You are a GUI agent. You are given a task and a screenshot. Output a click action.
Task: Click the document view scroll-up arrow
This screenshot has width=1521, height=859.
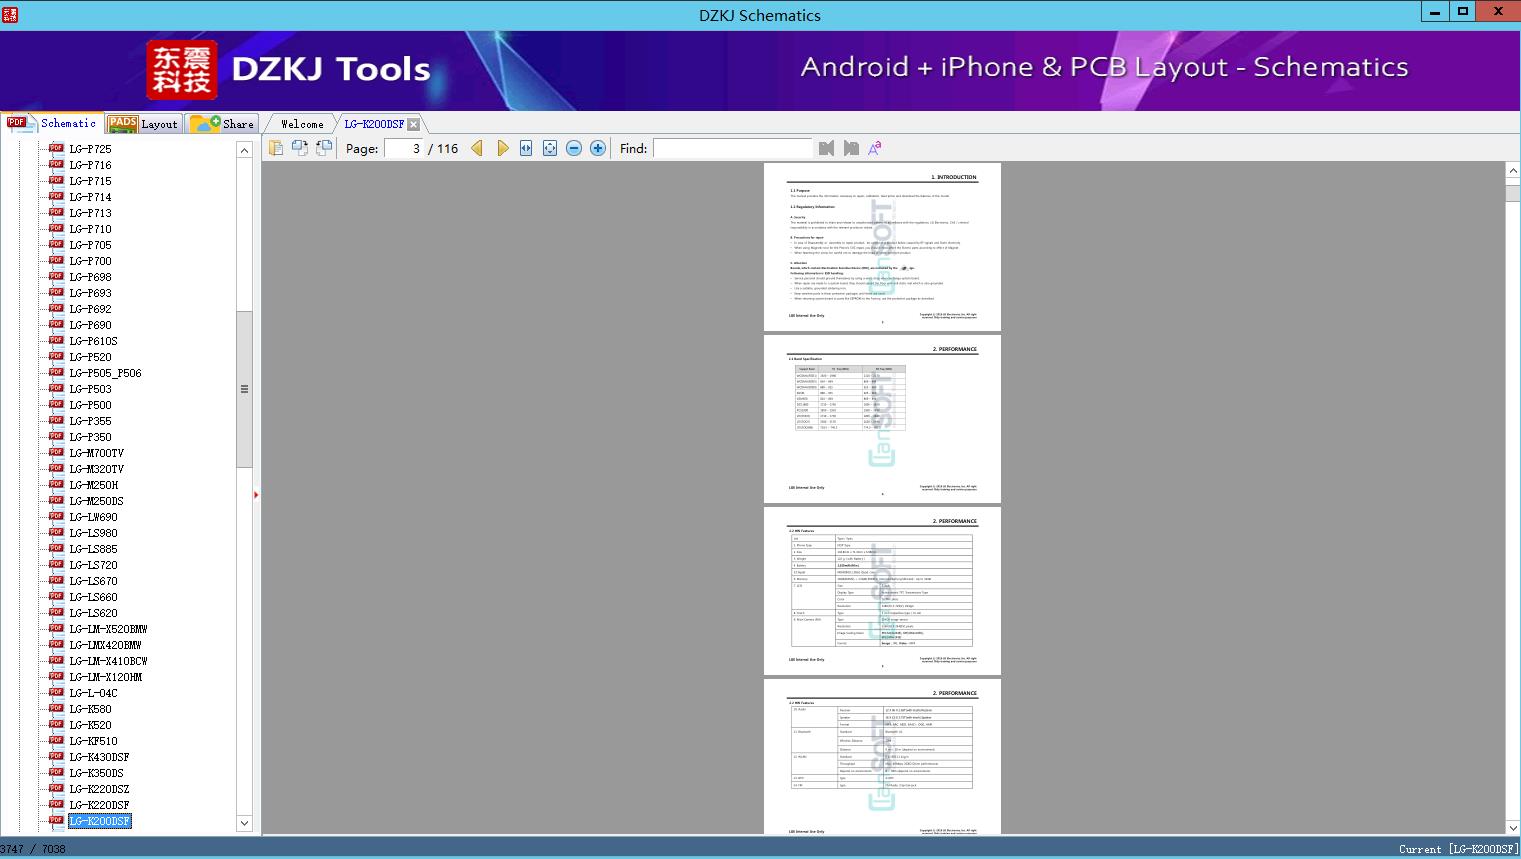tap(1513, 171)
